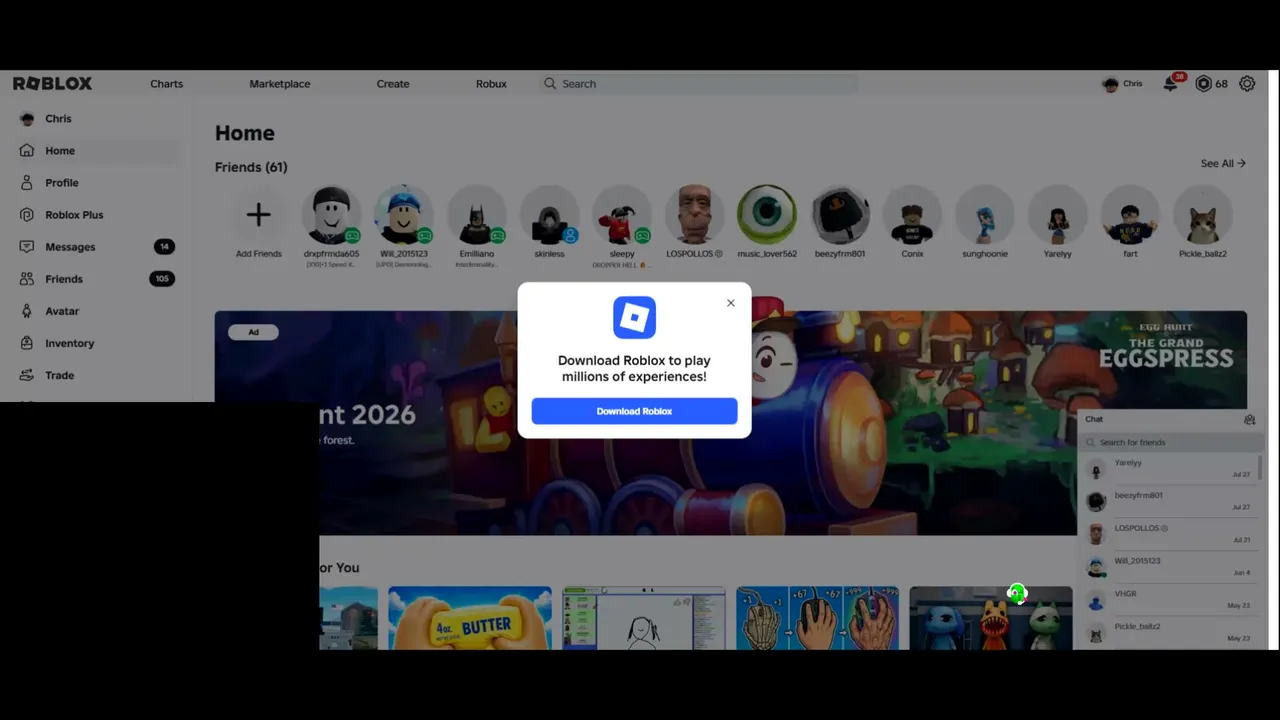The height and width of the screenshot is (720, 1280).
Task: Click the Profile icon in the sidebar
Action: (x=27, y=183)
